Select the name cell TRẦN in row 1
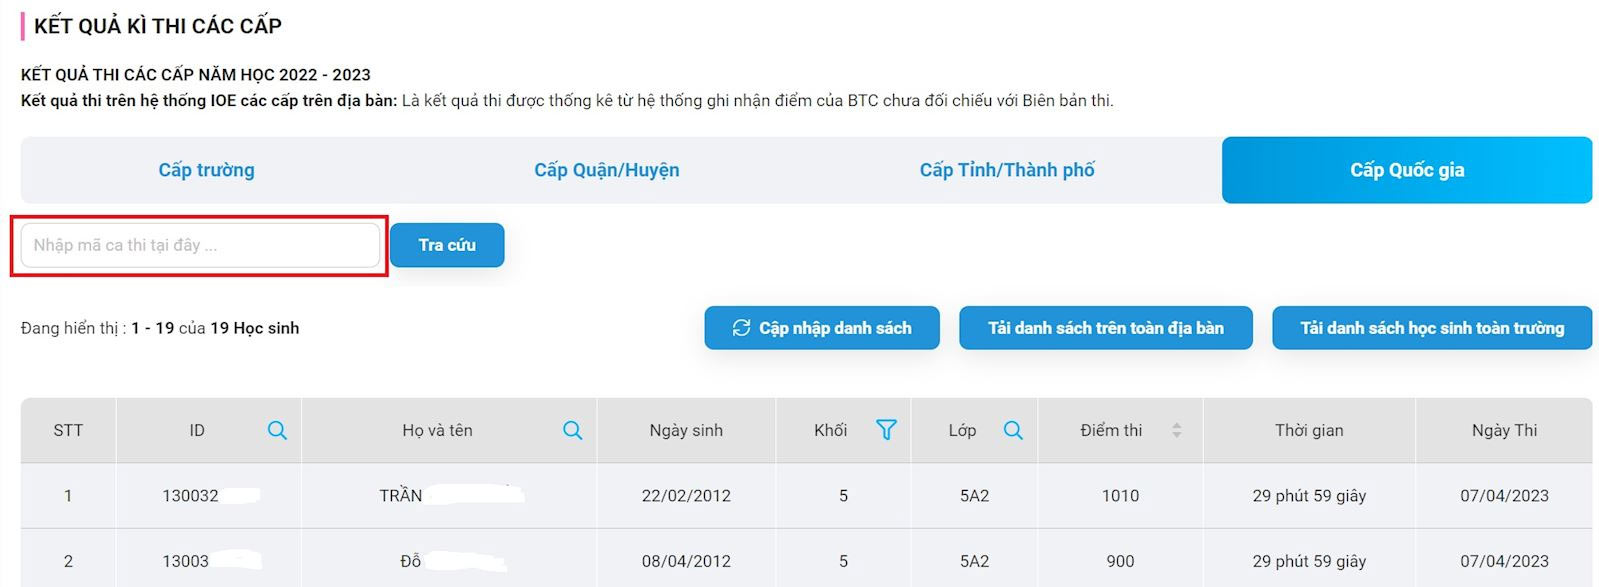 pyautogui.click(x=449, y=495)
